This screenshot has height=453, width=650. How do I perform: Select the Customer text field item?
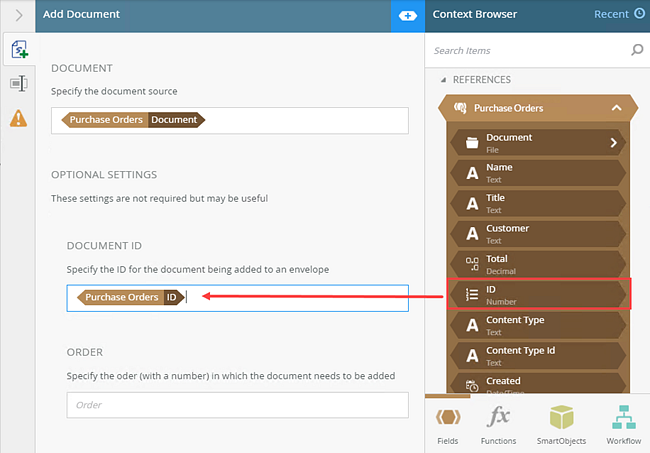(538, 234)
